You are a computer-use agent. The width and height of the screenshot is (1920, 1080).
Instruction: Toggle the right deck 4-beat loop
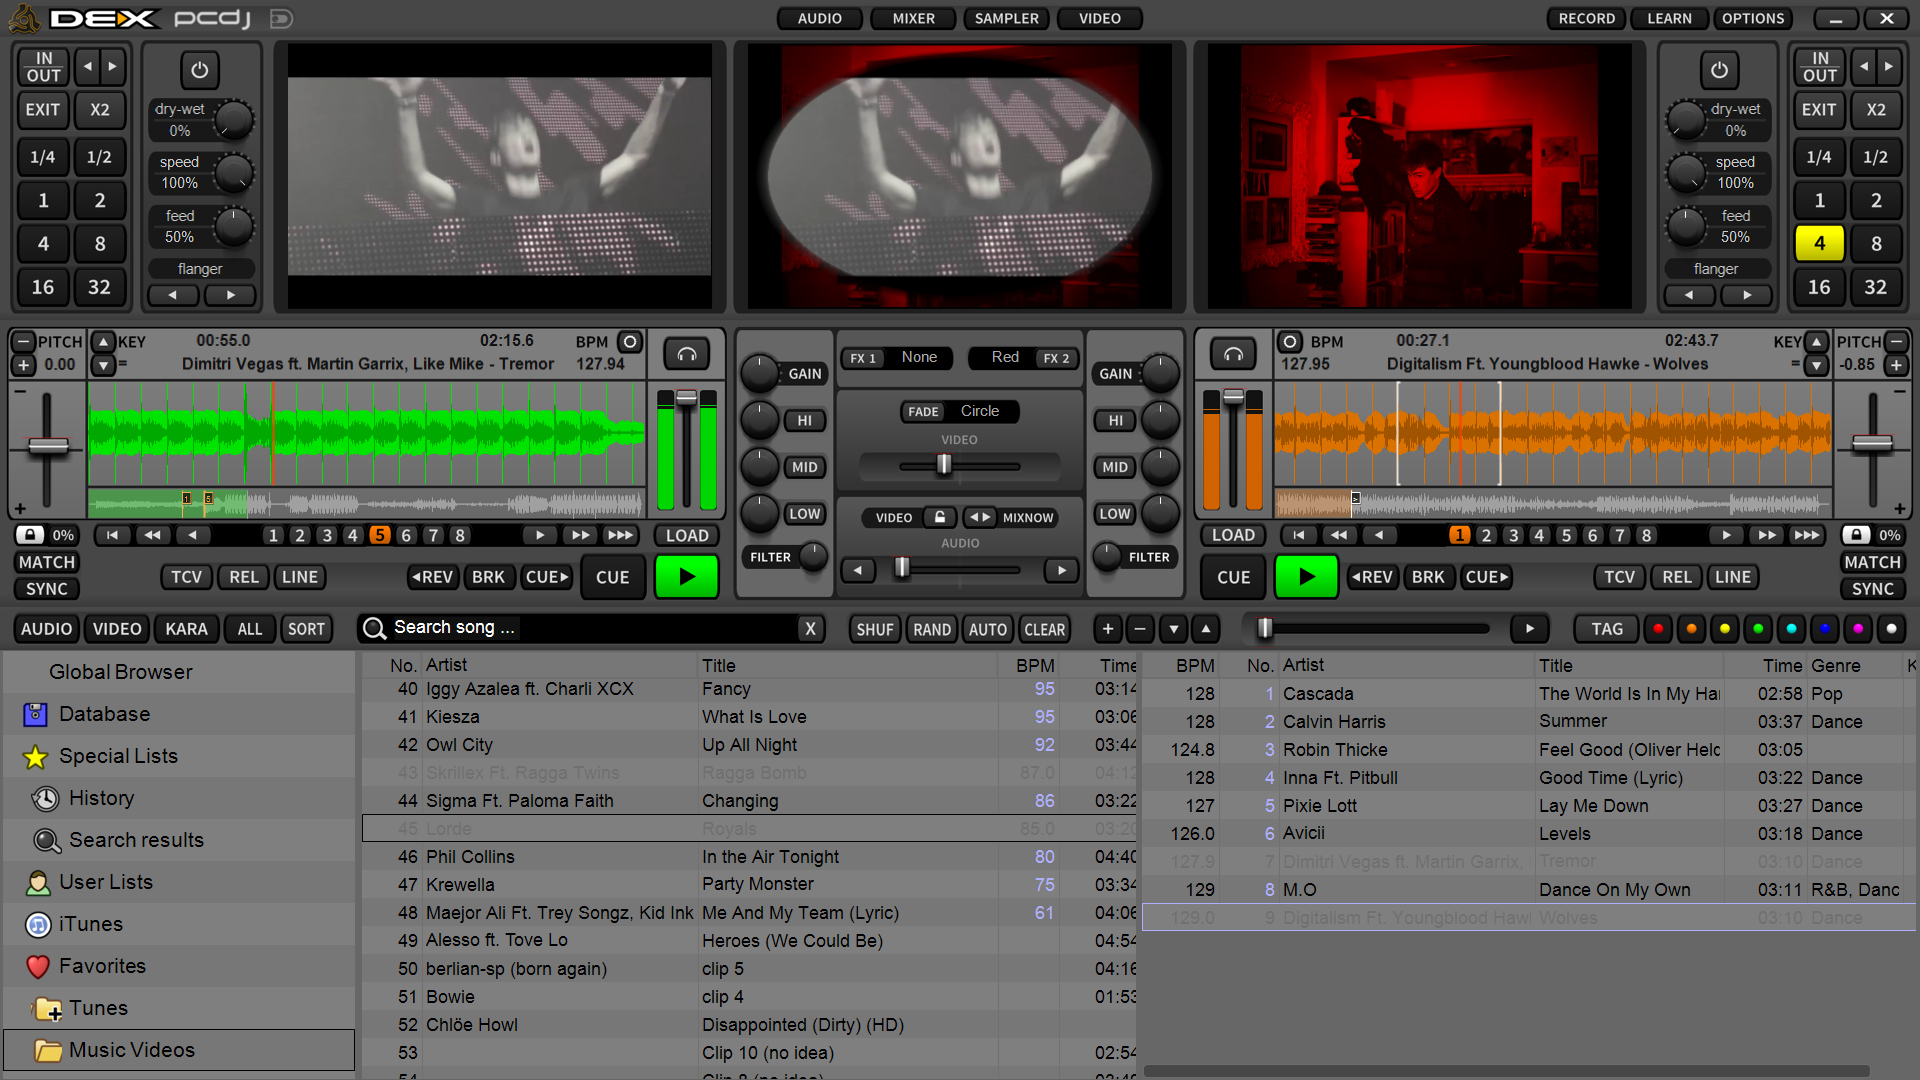[x=1818, y=243]
